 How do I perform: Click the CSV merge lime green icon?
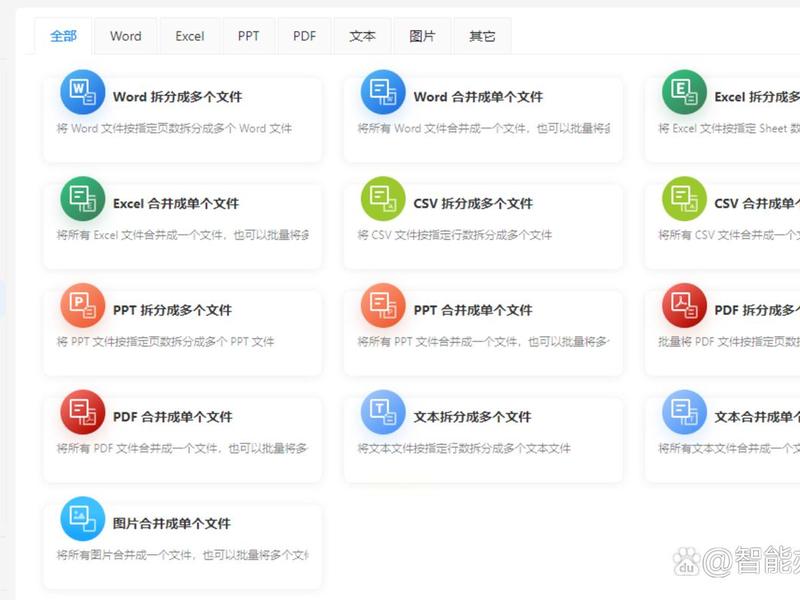click(684, 199)
